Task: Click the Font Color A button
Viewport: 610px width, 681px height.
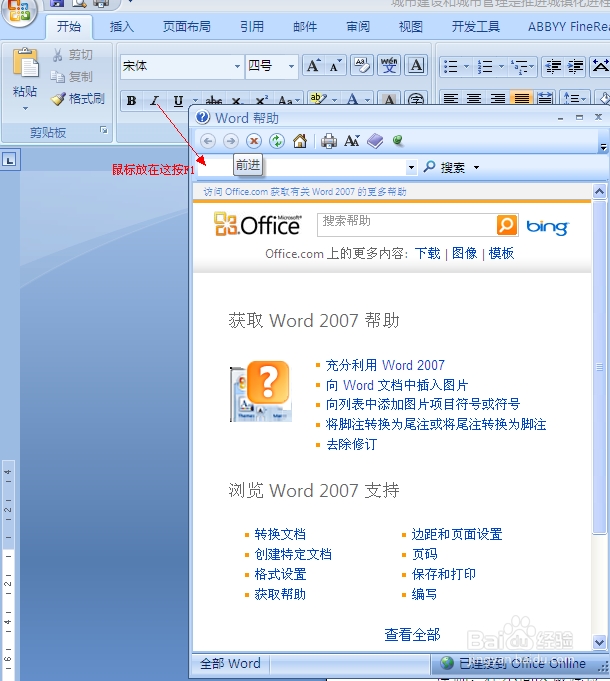Action: (x=353, y=99)
